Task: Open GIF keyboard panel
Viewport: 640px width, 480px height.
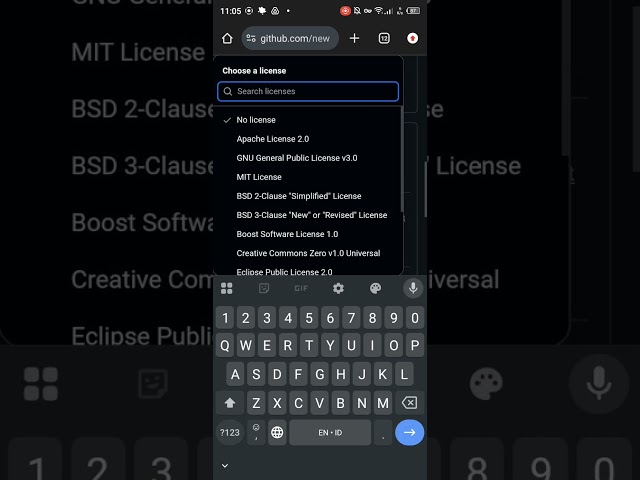Action: 301,289
